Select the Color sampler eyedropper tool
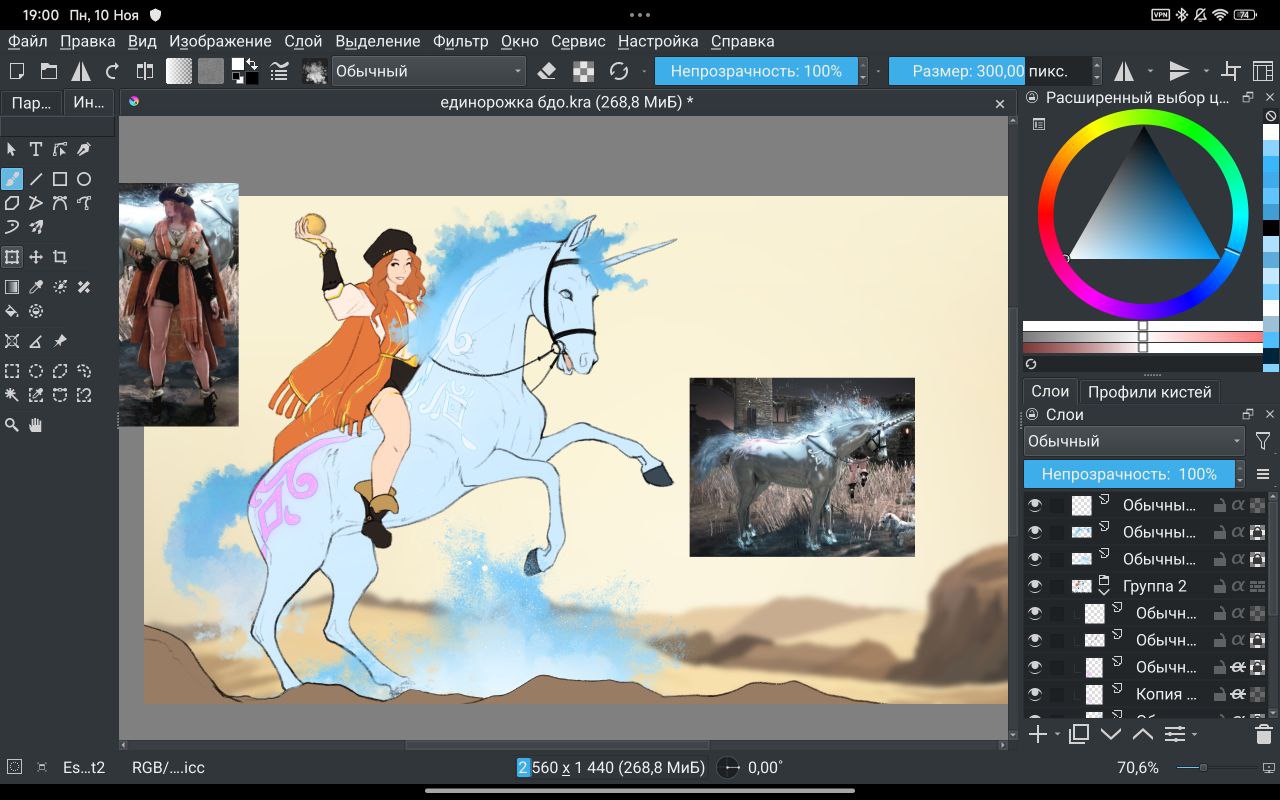Viewport: 1280px width, 800px height. (36, 287)
